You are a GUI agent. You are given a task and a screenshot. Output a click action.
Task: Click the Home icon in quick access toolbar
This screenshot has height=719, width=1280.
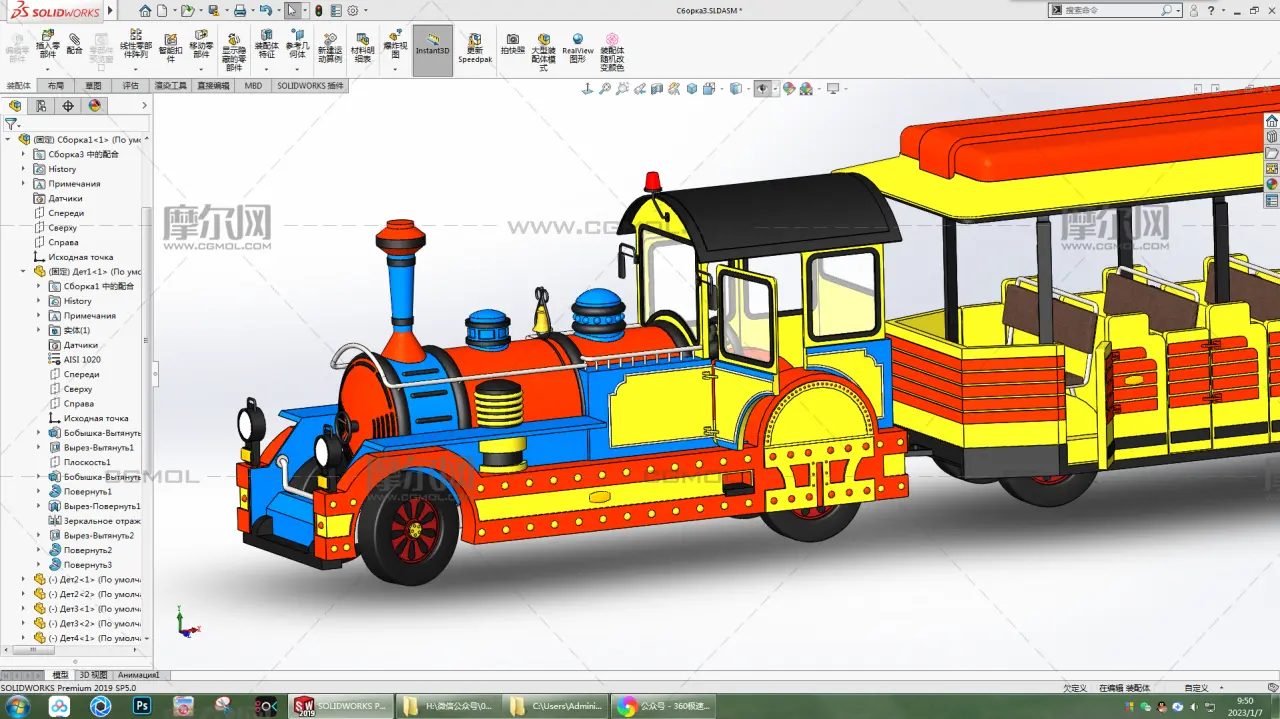coord(146,11)
